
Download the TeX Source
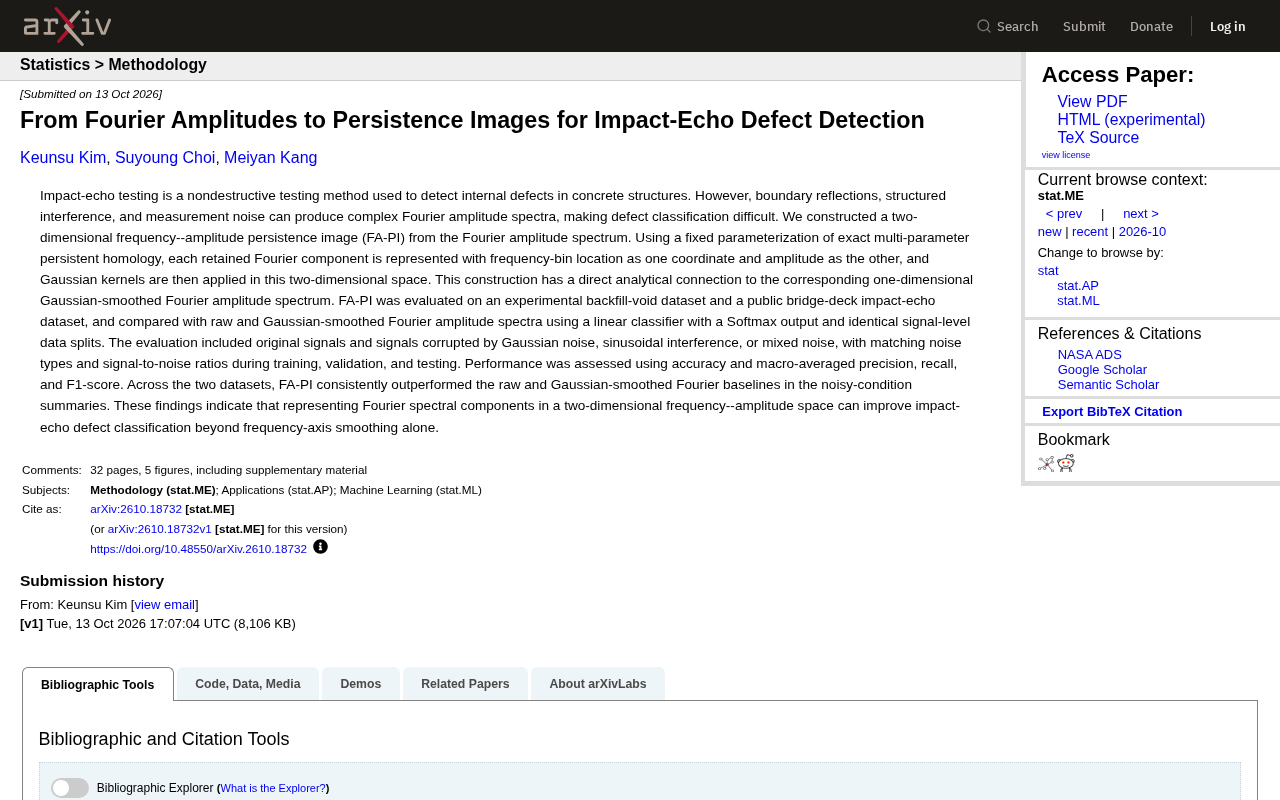[x=1098, y=138]
